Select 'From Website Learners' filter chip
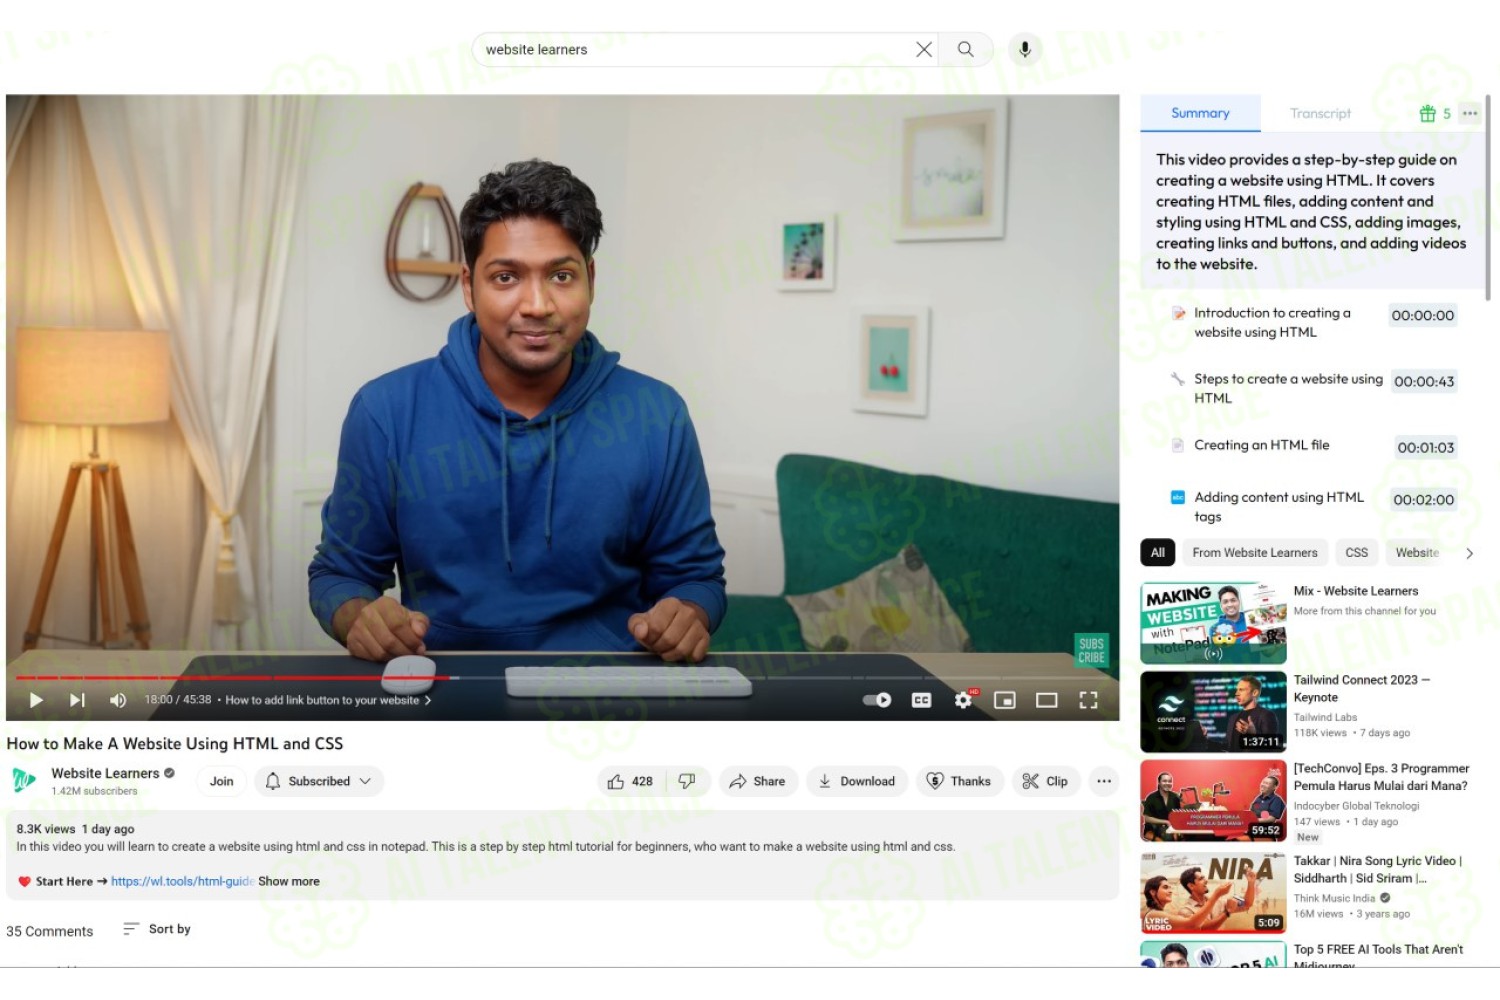This screenshot has width=1500, height=1000. 1255,552
